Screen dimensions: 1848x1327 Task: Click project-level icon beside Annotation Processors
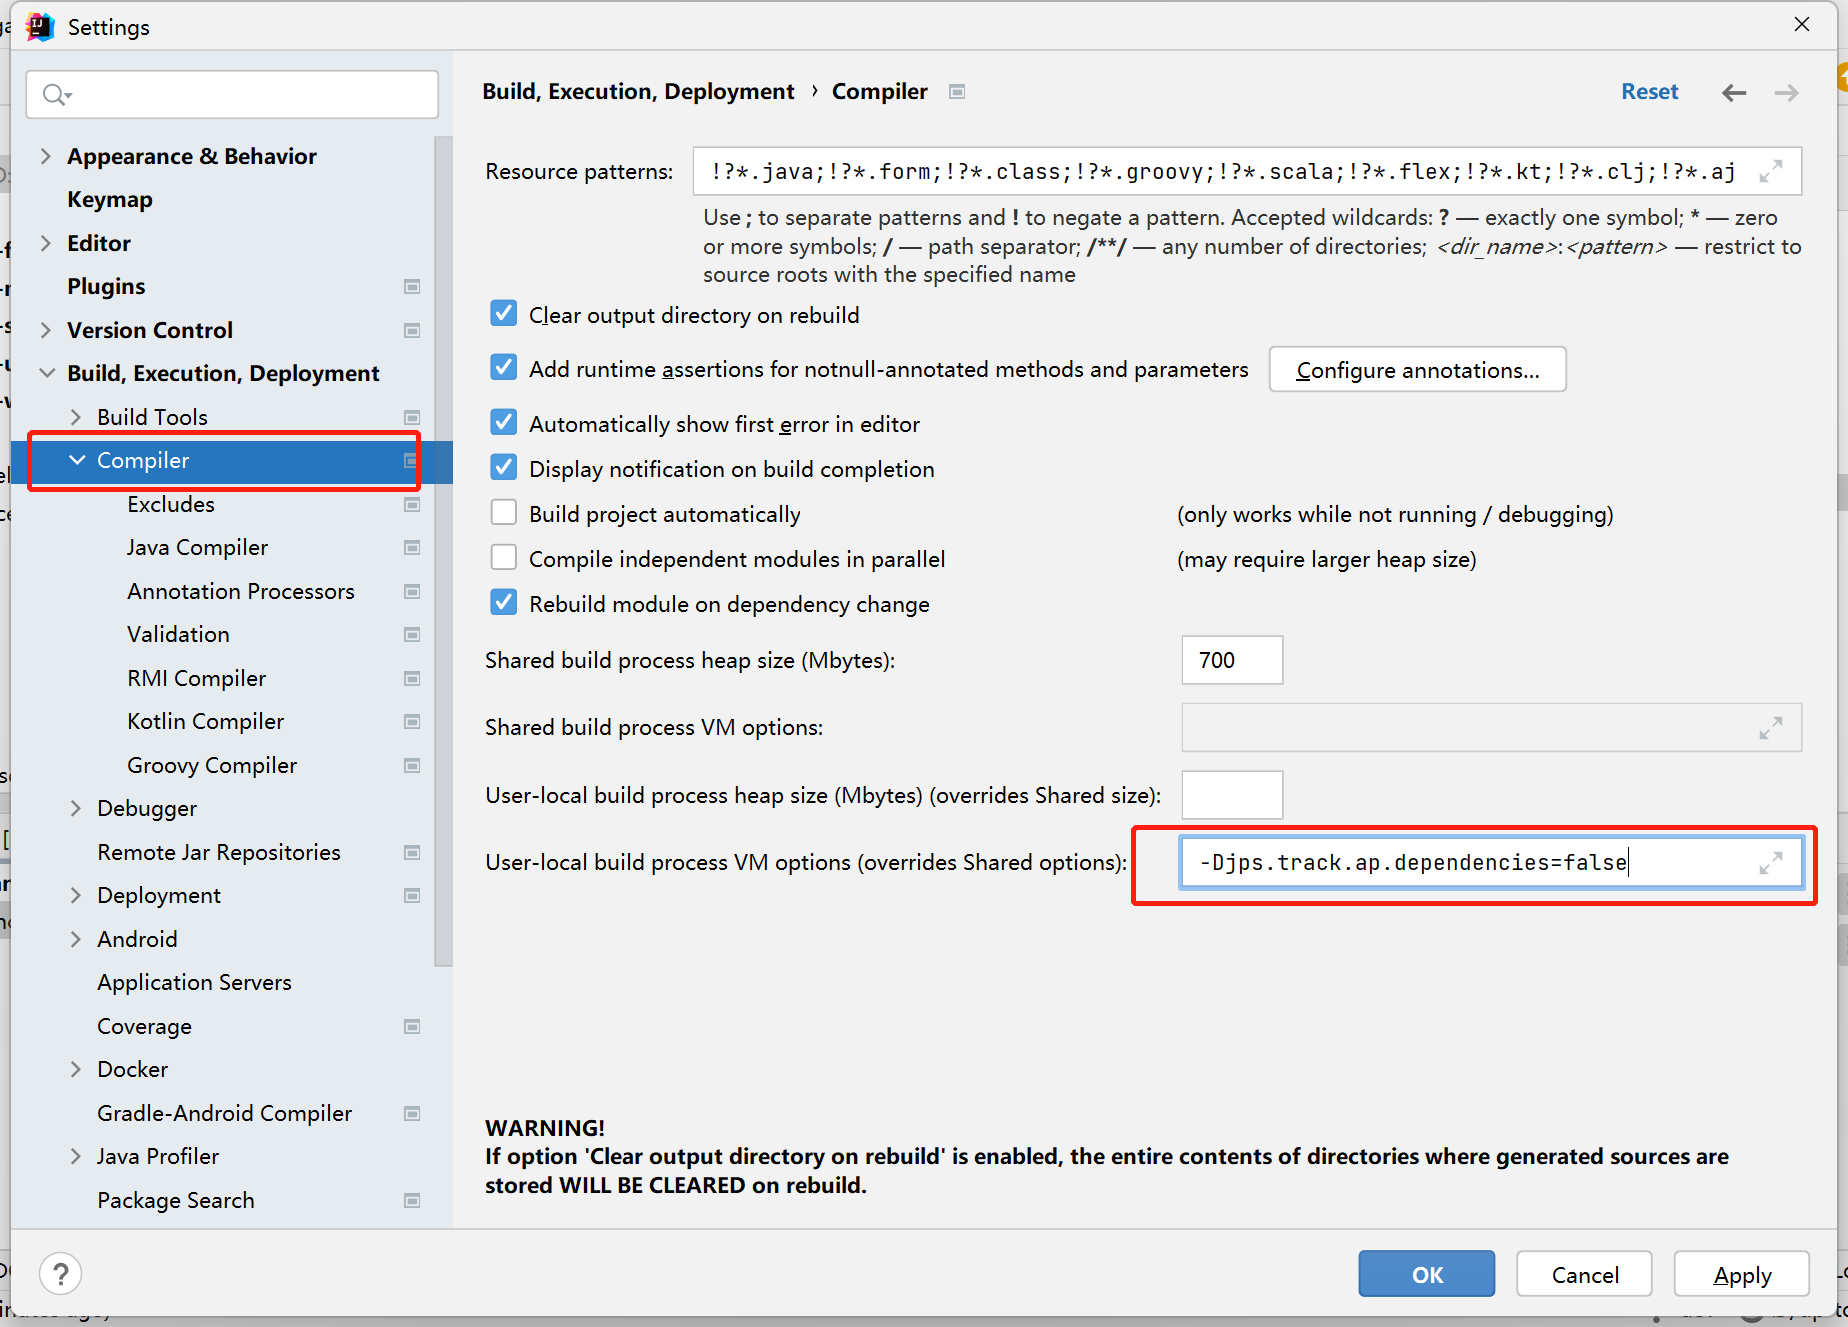coord(412,592)
